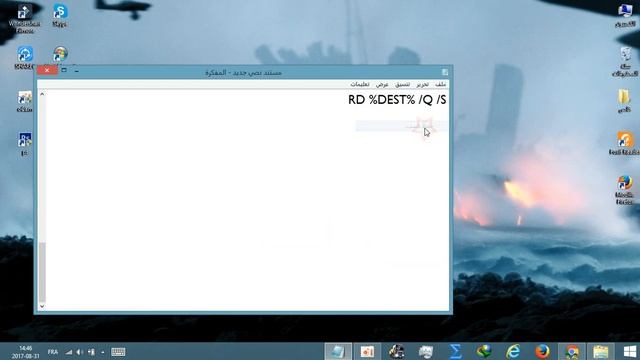The width and height of the screenshot is (640, 360).
Task: Open the Windows Start button on the taskbar
Action: click(629, 351)
